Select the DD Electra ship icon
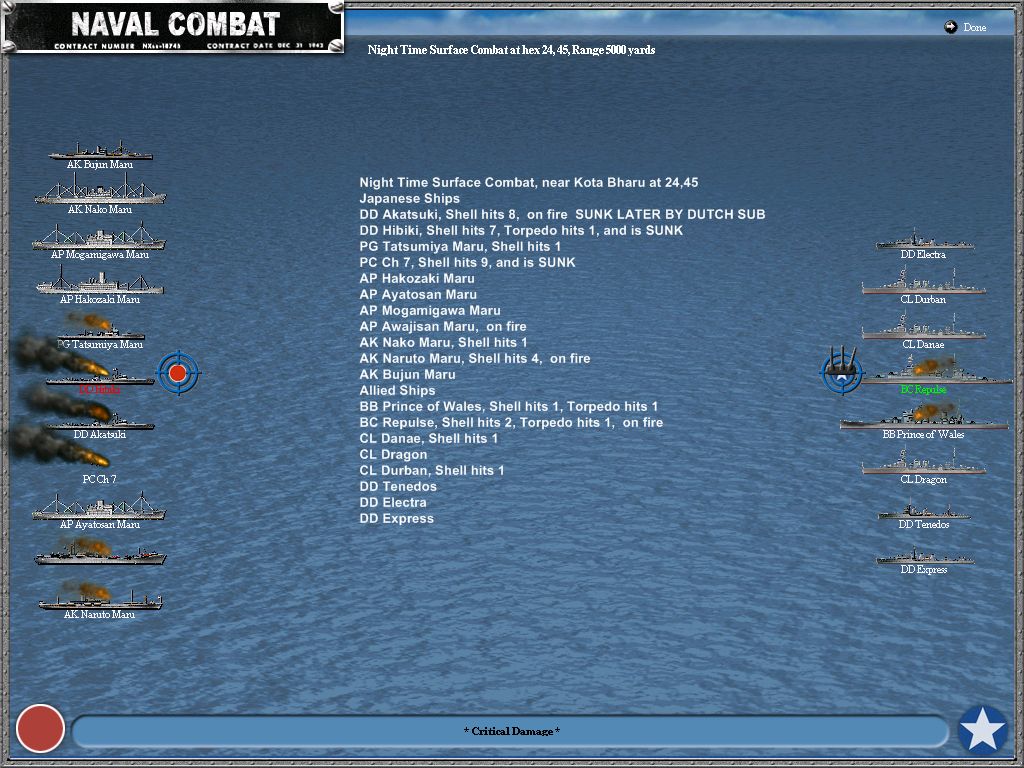This screenshot has width=1024, height=768. pos(923,240)
